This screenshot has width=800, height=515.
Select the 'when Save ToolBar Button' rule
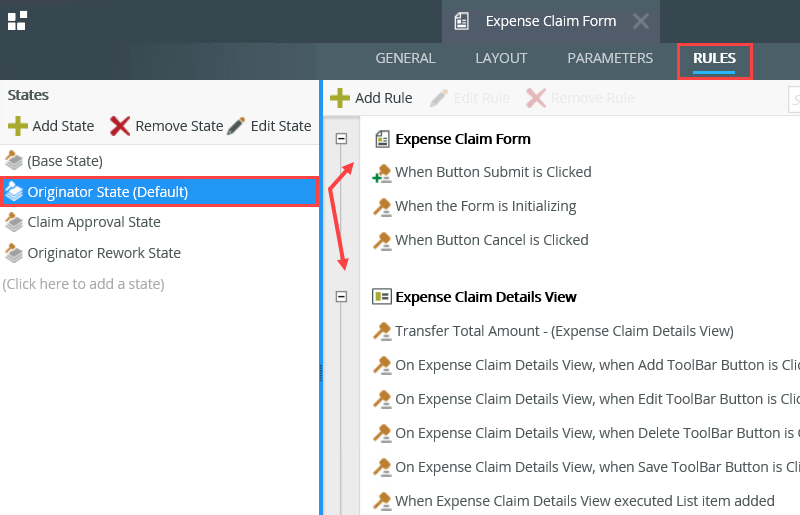597,467
